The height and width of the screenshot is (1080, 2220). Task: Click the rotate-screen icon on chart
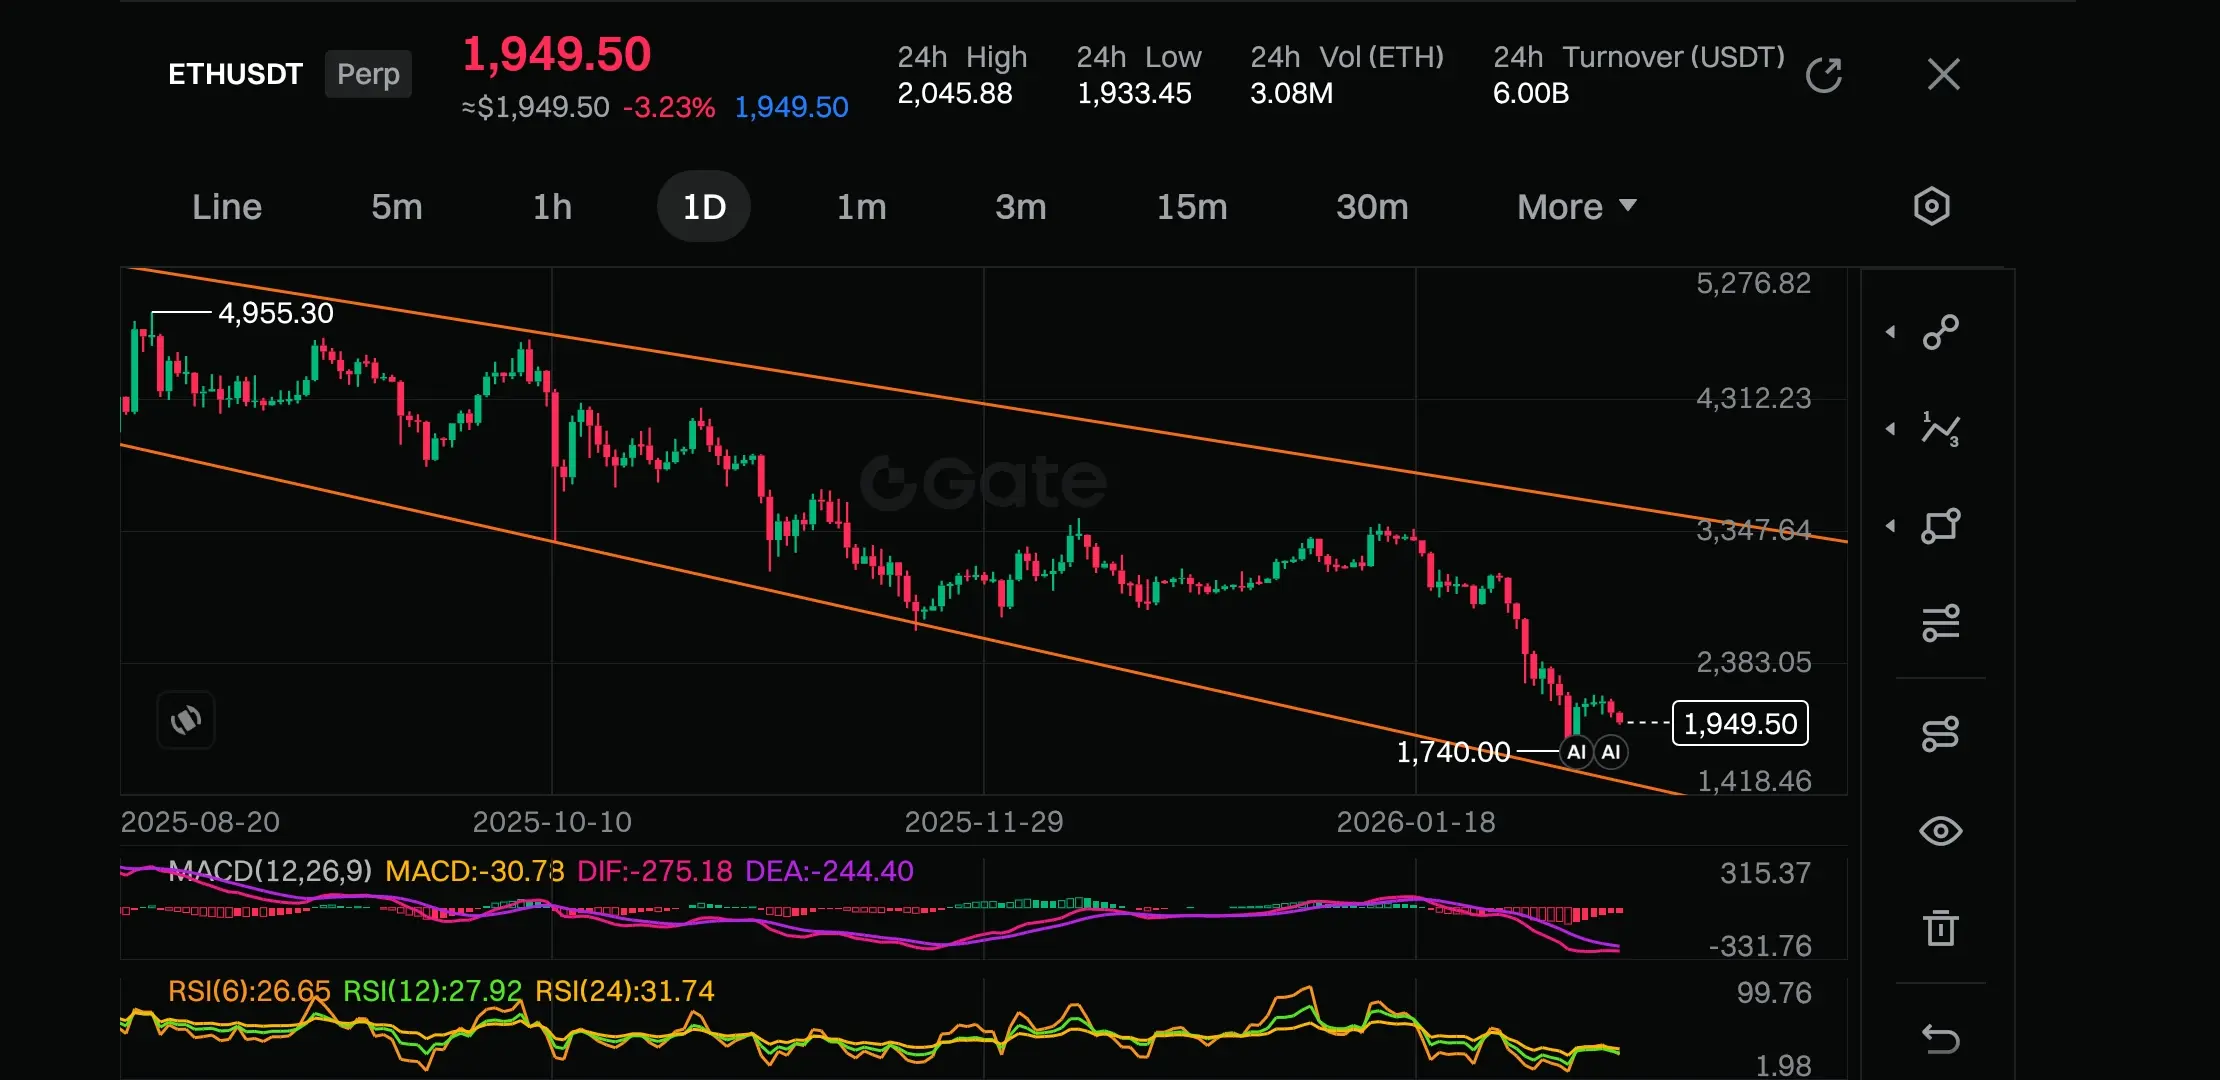click(186, 720)
